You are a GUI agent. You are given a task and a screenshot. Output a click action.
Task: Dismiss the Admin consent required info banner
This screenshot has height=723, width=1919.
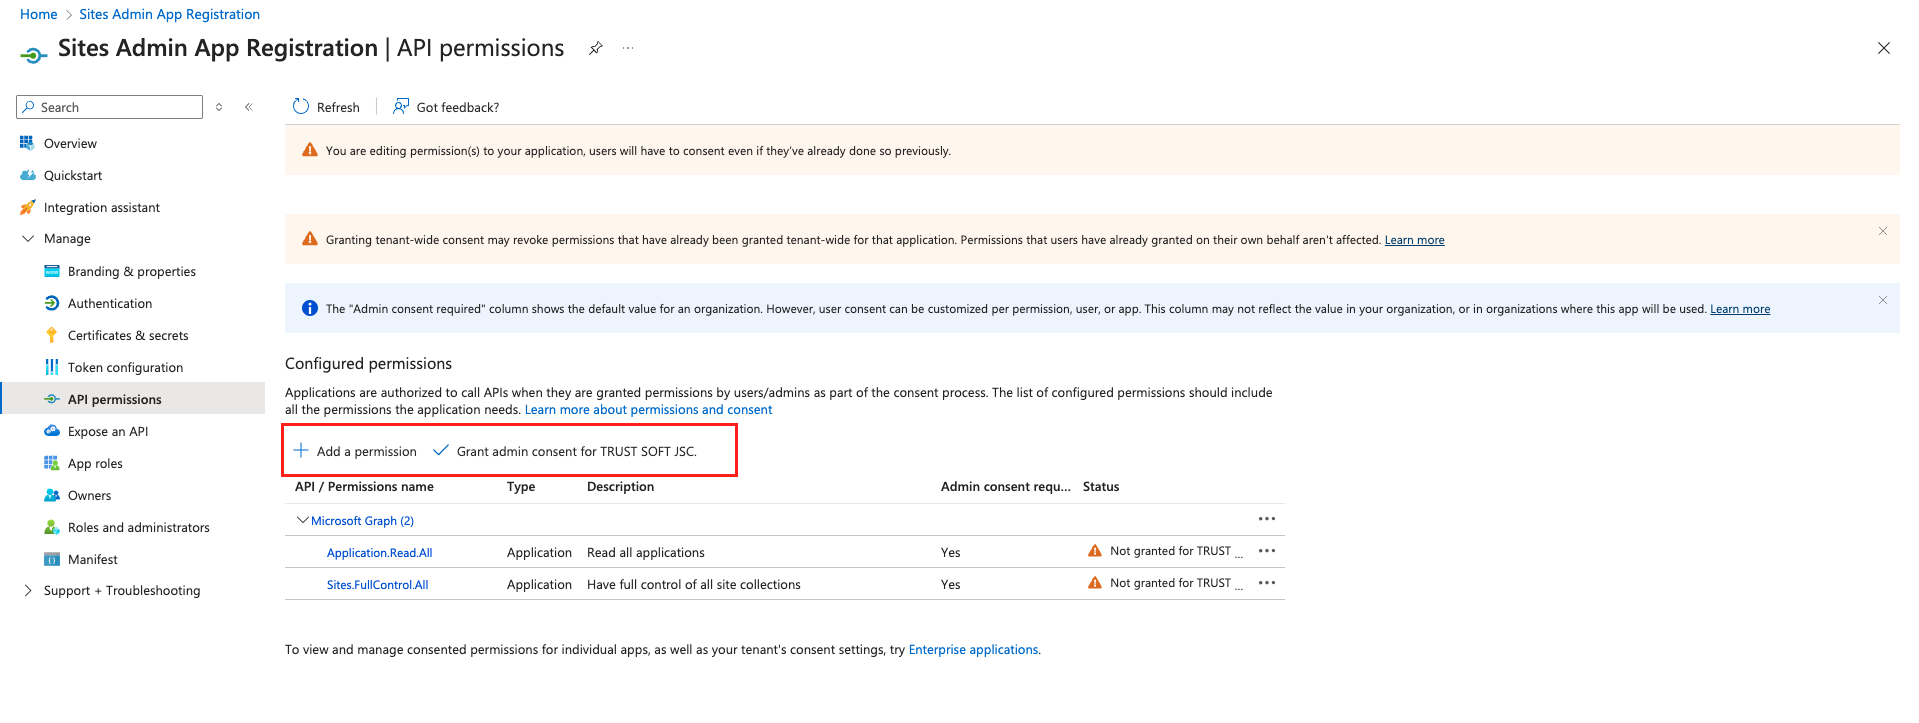(x=1882, y=300)
